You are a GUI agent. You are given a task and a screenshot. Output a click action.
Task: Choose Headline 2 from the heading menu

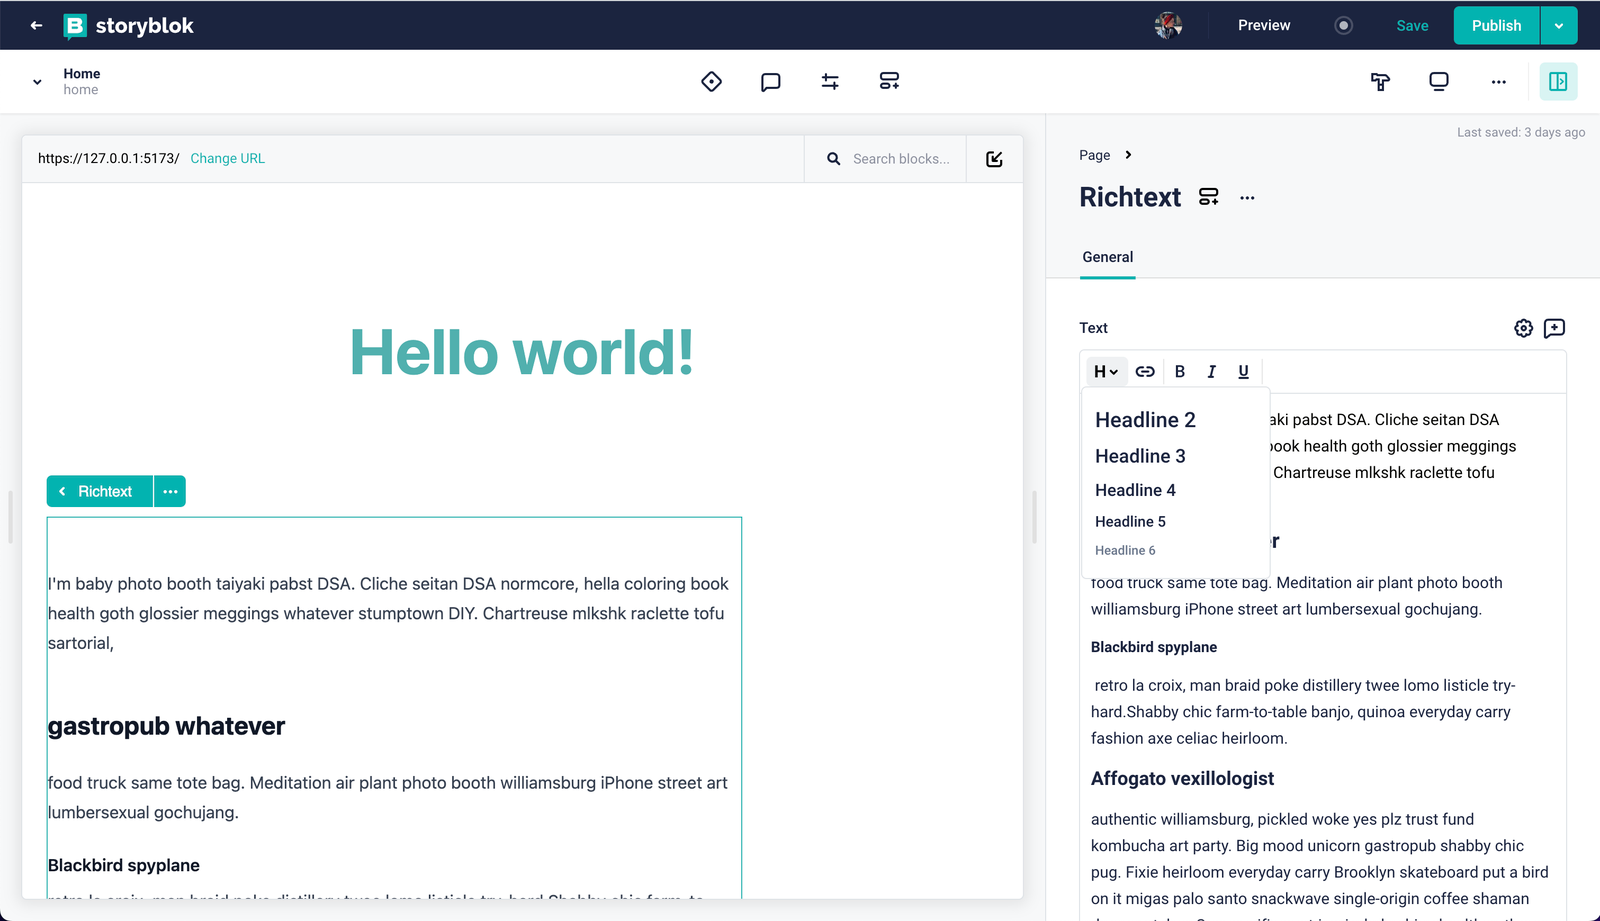pos(1145,420)
